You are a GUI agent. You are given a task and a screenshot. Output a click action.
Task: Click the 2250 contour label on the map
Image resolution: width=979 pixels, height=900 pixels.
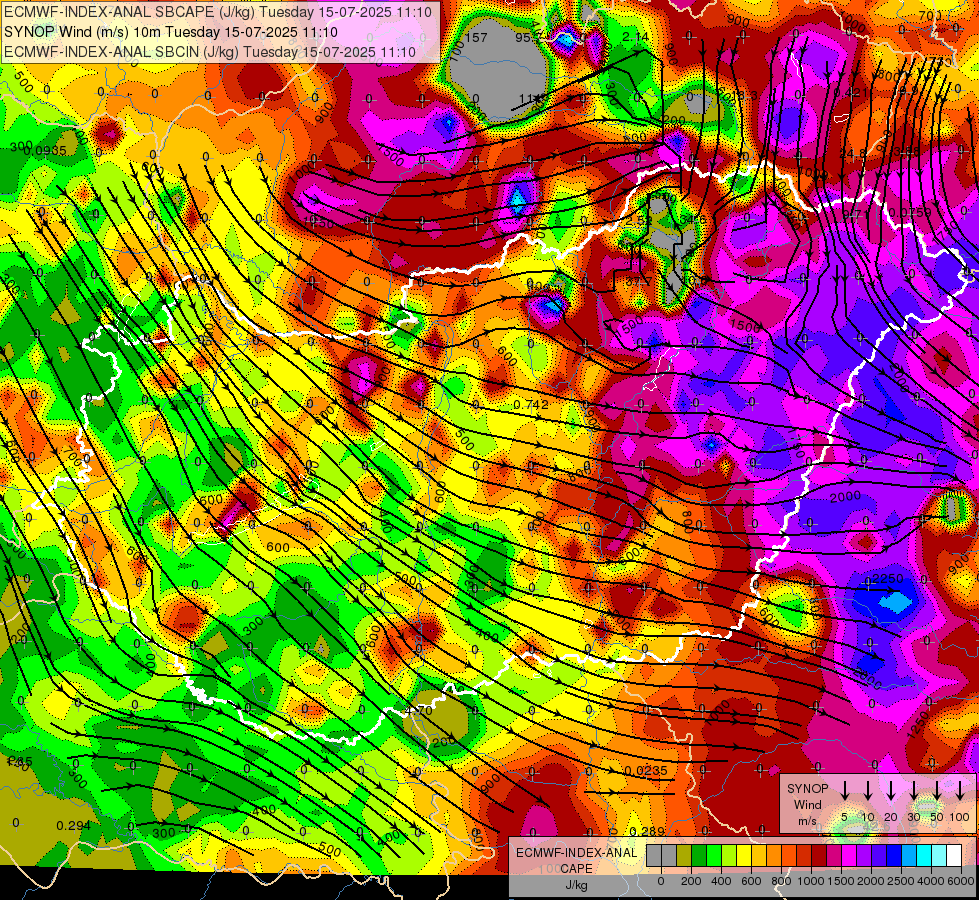coord(887,578)
